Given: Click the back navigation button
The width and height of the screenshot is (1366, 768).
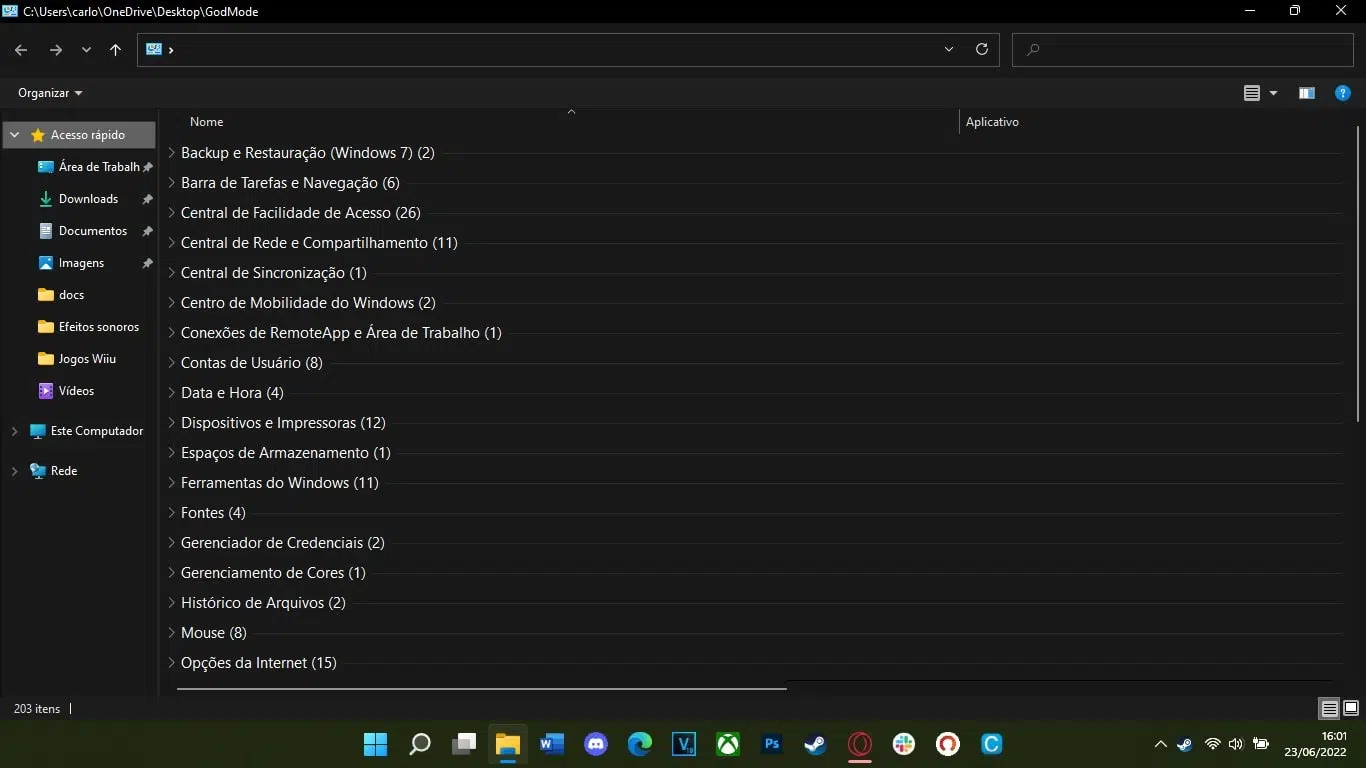Looking at the screenshot, I should [x=20, y=49].
